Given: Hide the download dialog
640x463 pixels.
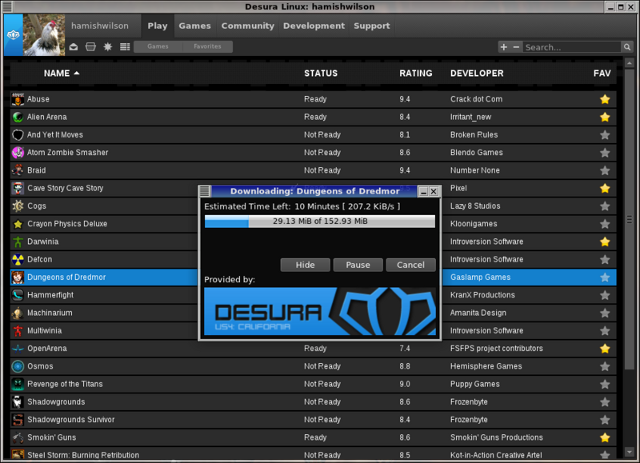Looking at the screenshot, I should (305, 265).
